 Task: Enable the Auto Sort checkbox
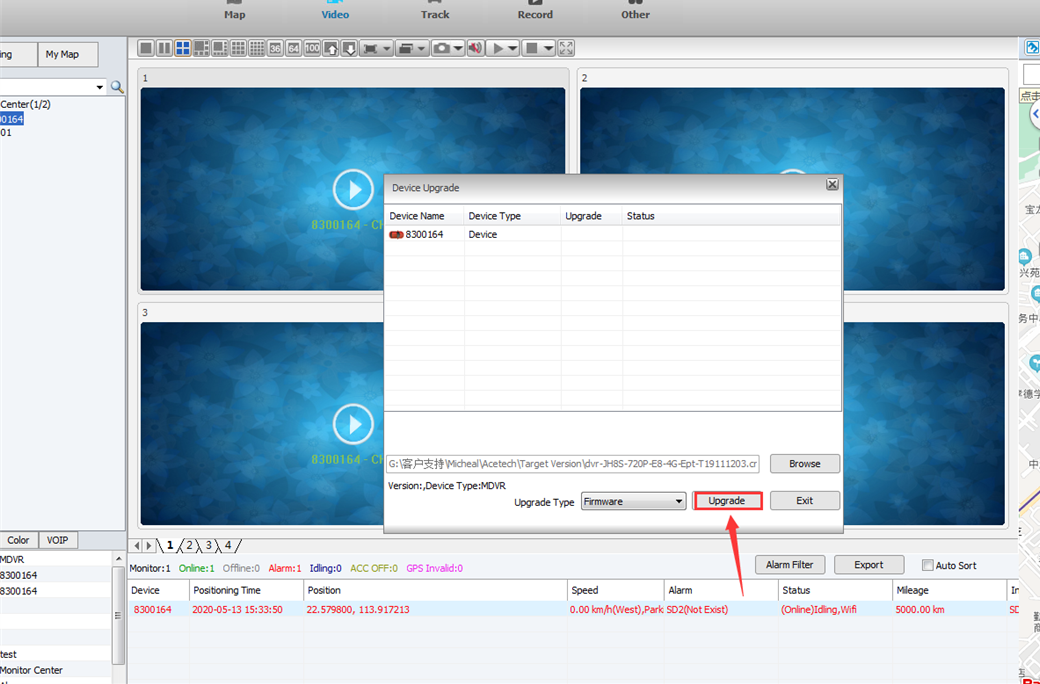(x=928, y=565)
